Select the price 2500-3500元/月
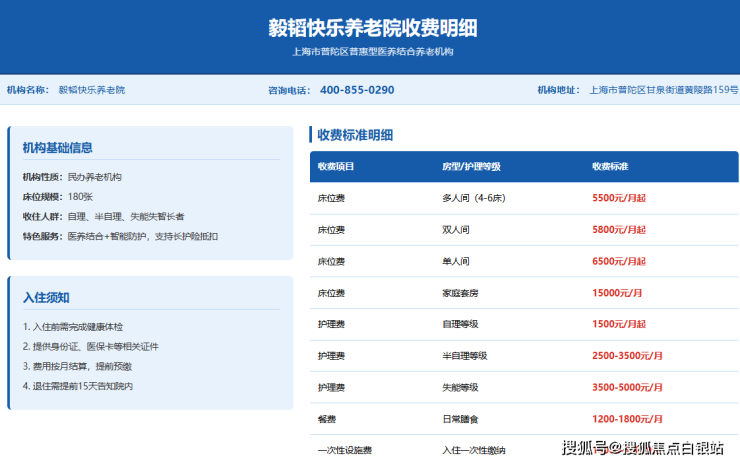Viewport: 740px width, 464px height. [628, 356]
